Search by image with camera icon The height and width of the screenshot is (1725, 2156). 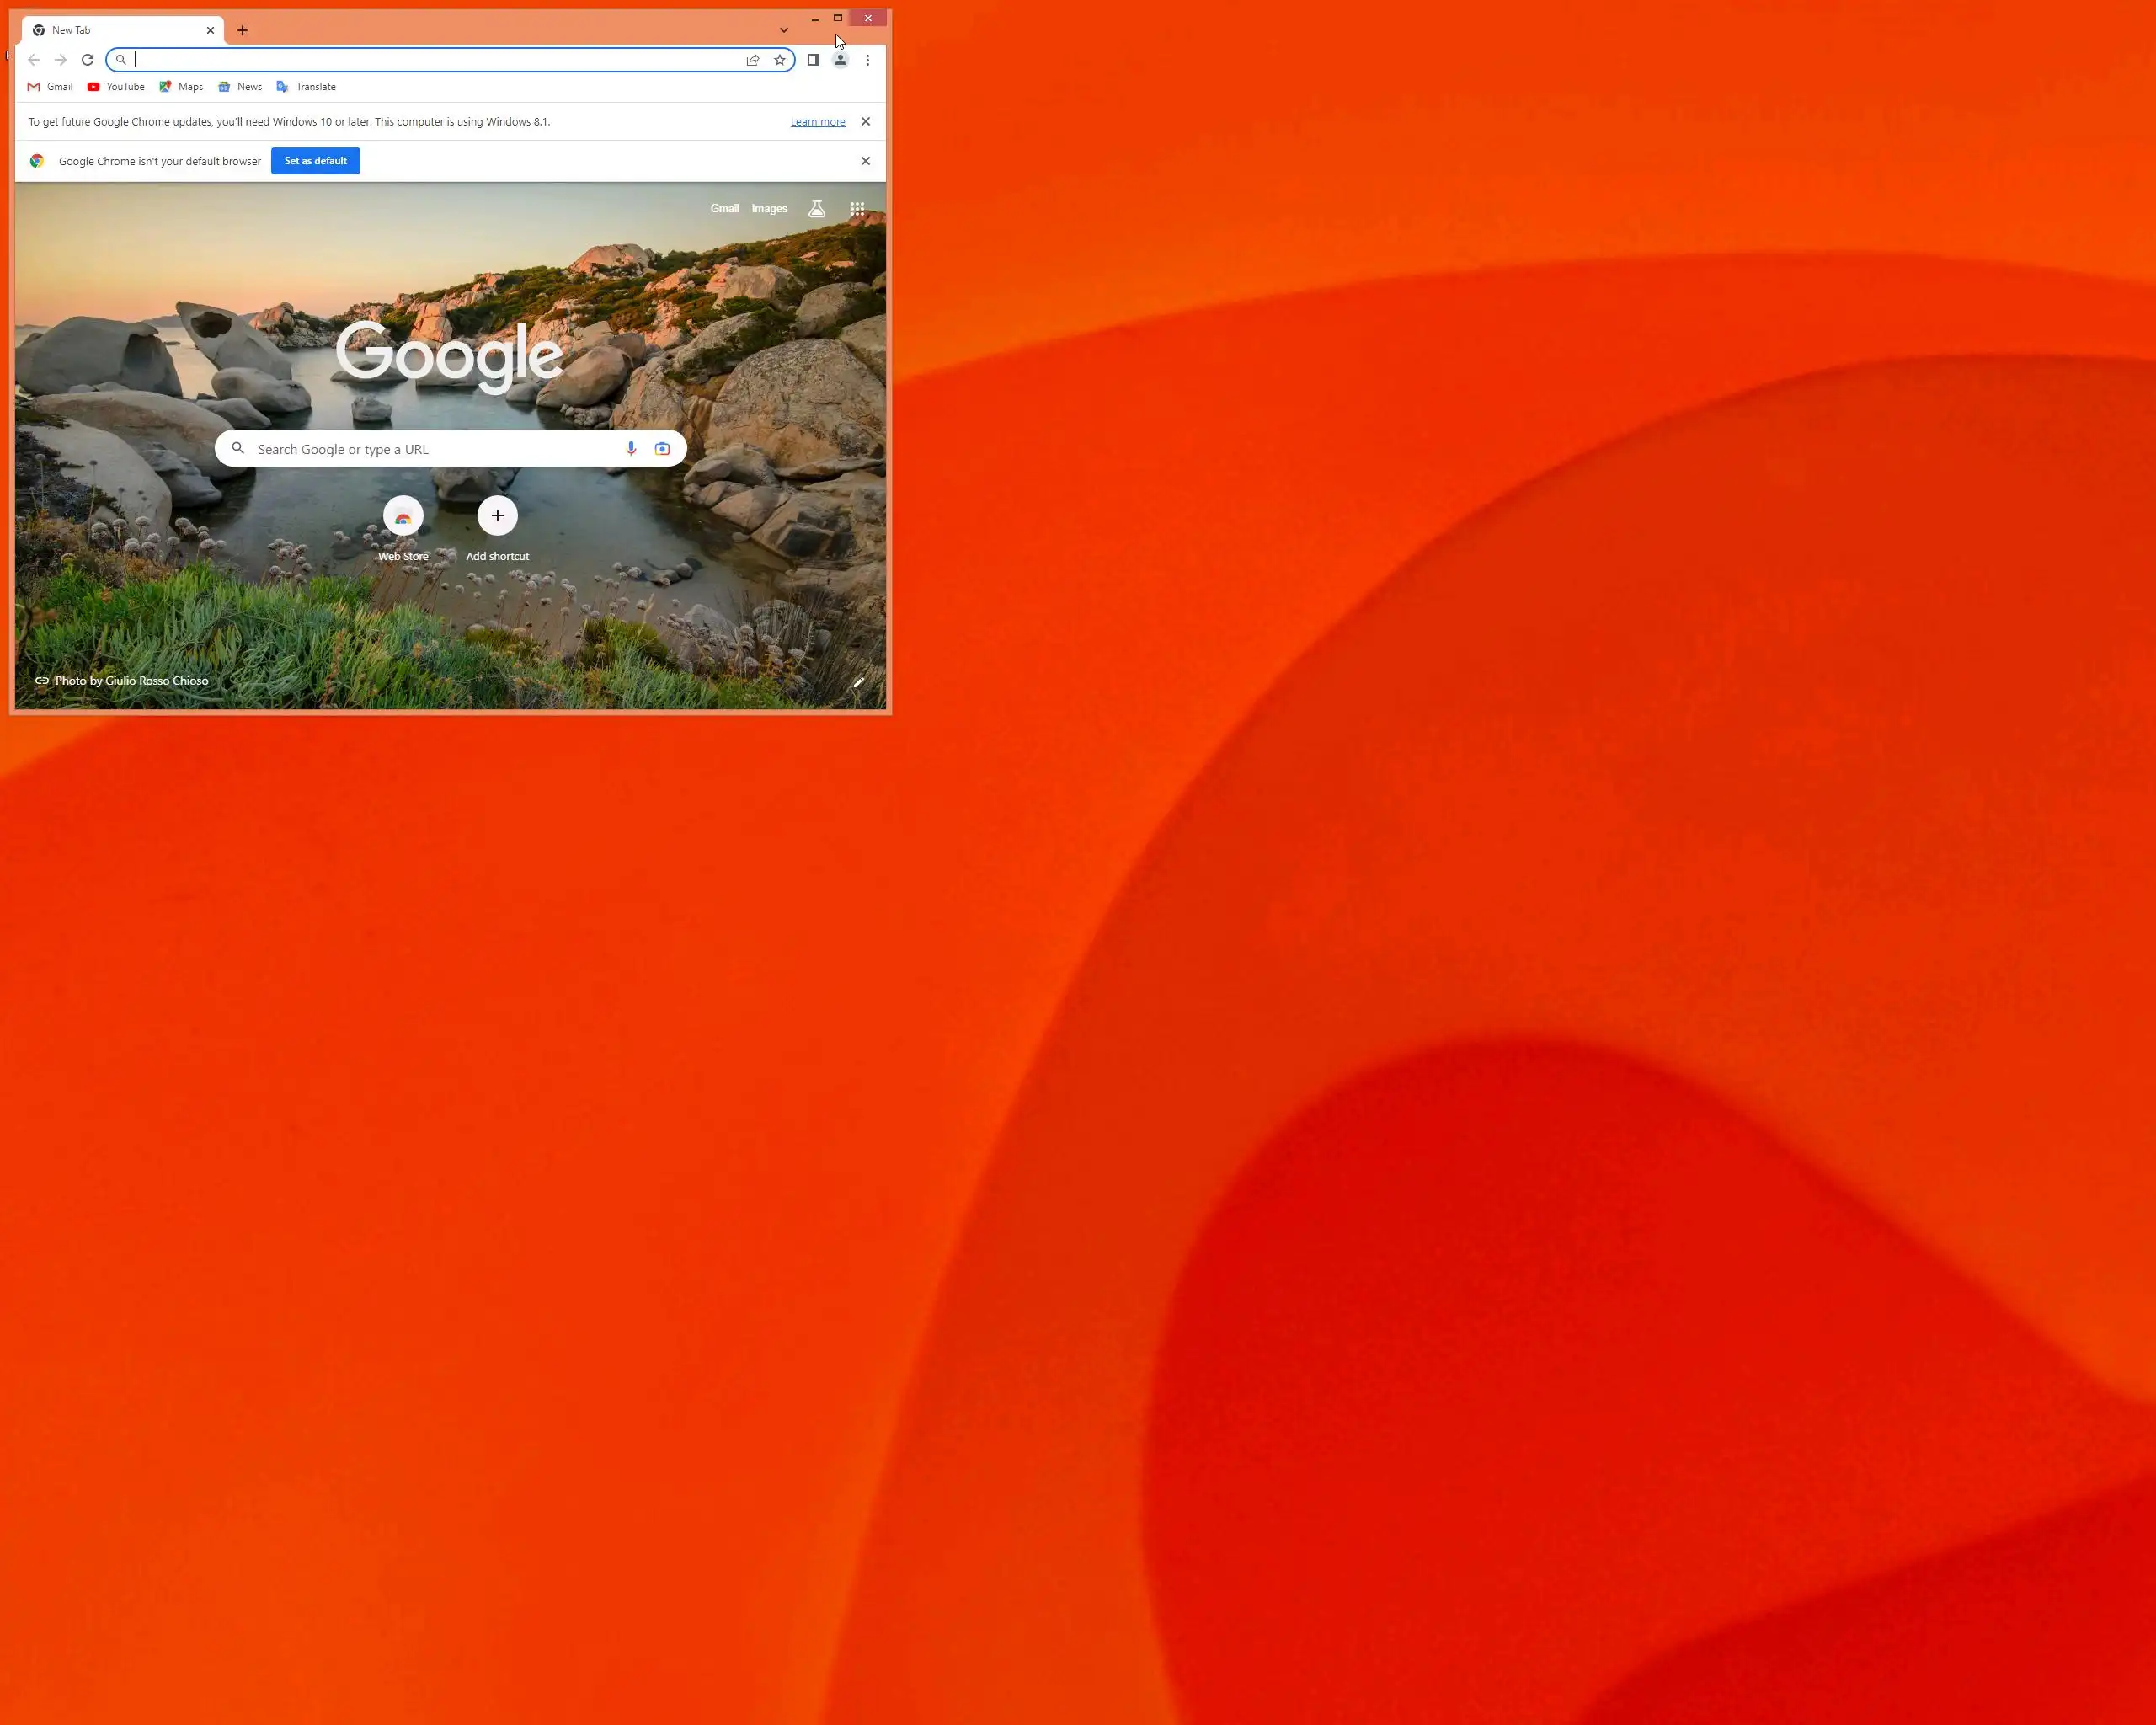(662, 449)
